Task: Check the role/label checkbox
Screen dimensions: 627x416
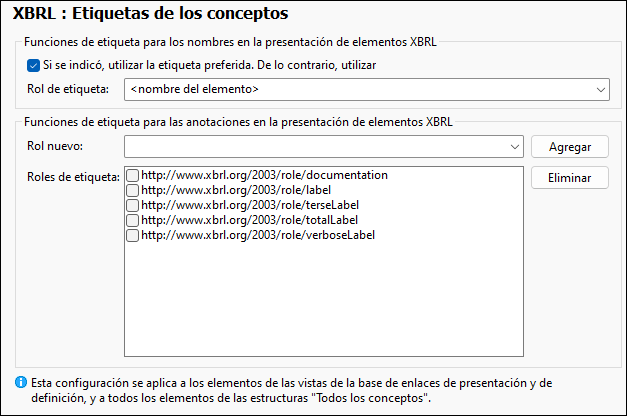Action: (x=132, y=190)
